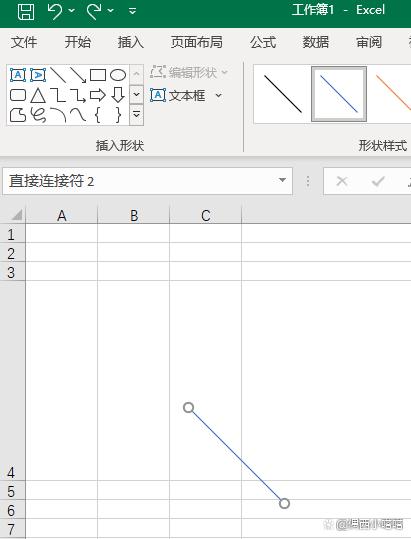
Task: Select column B header
Action: [x=134, y=216]
